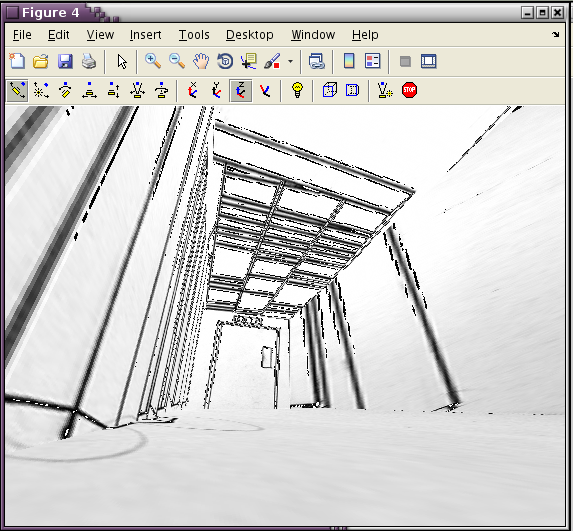Select the Zoom In magnifier tool

153,61
